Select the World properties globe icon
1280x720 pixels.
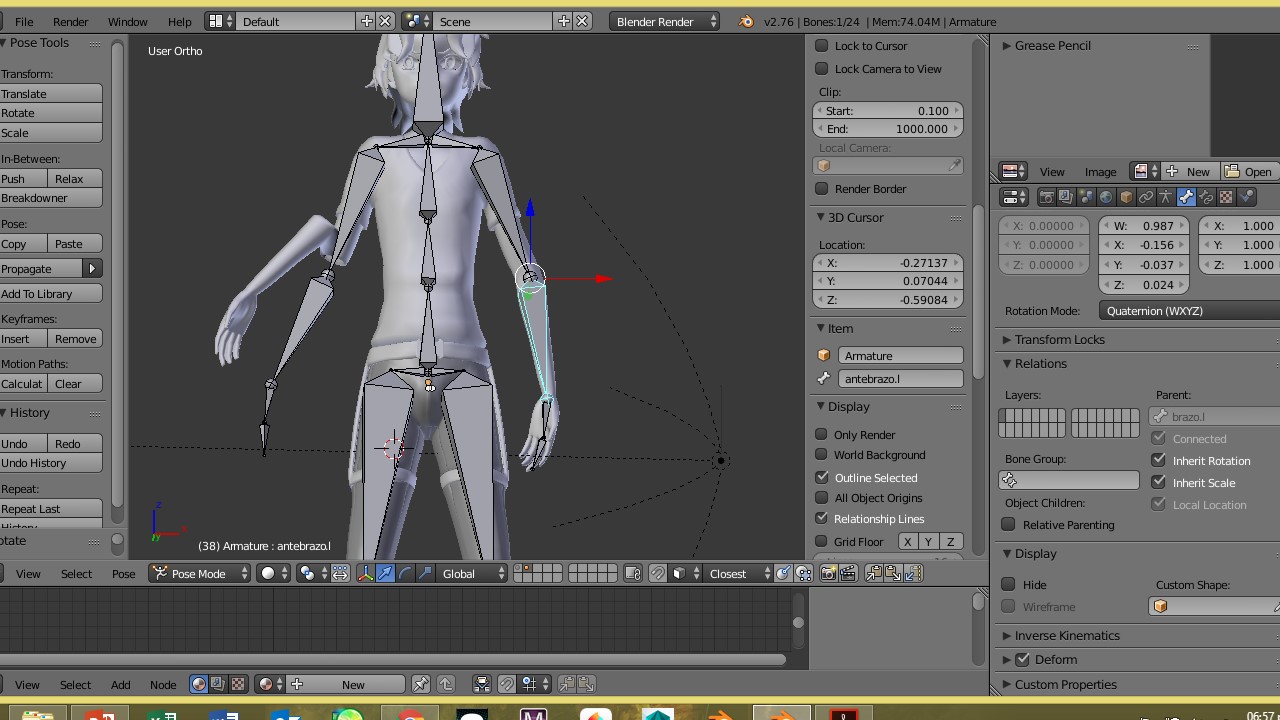[x=1106, y=197]
